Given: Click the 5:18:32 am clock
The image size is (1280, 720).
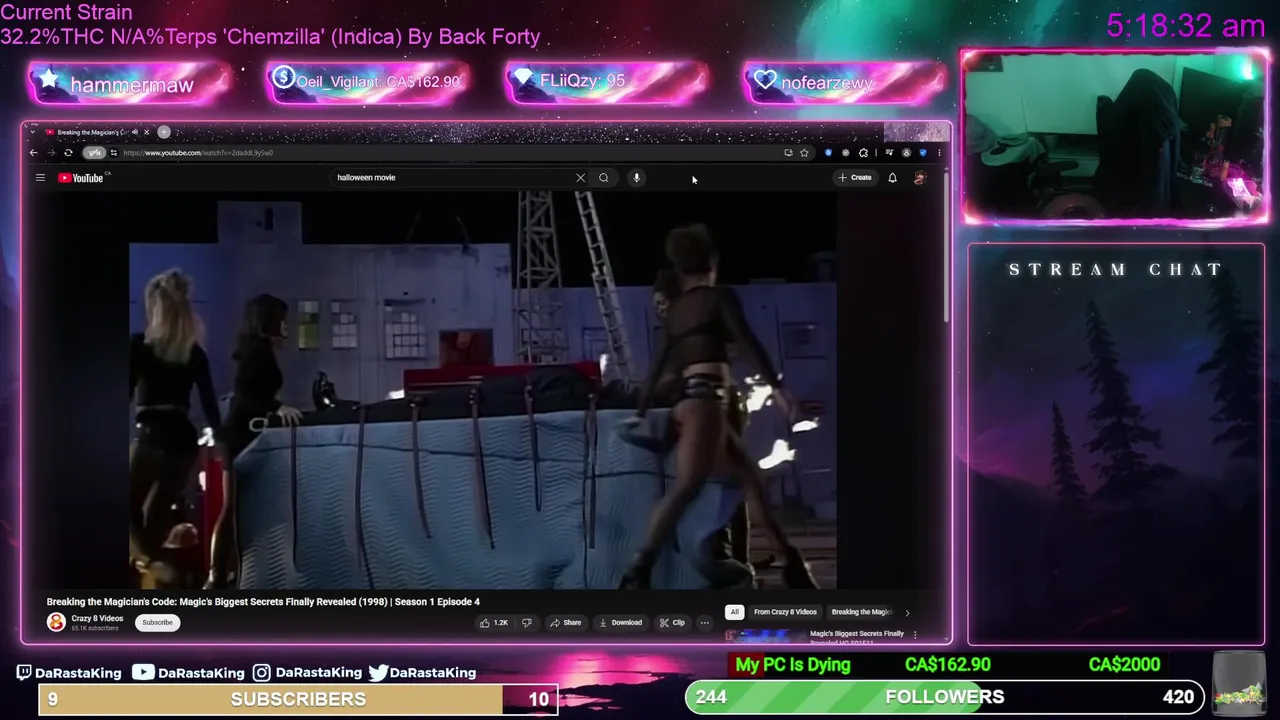Looking at the screenshot, I should [1186, 26].
